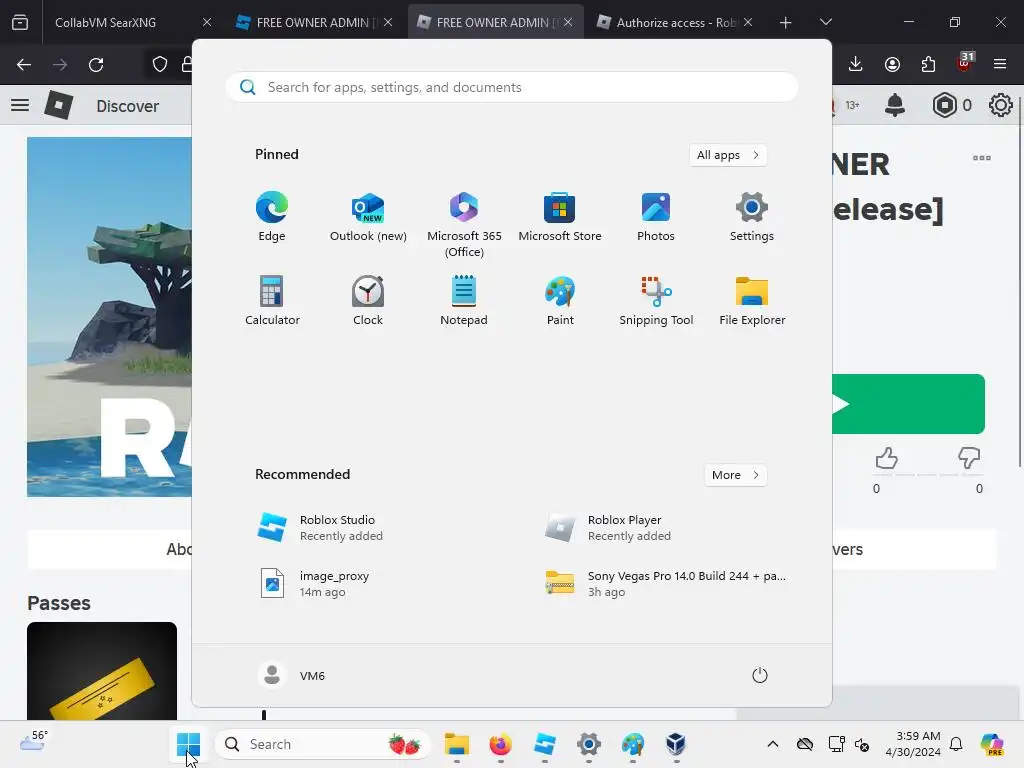Open weather widget showing 56°
Image resolution: width=1024 pixels, height=768 pixels.
click(34, 741)
